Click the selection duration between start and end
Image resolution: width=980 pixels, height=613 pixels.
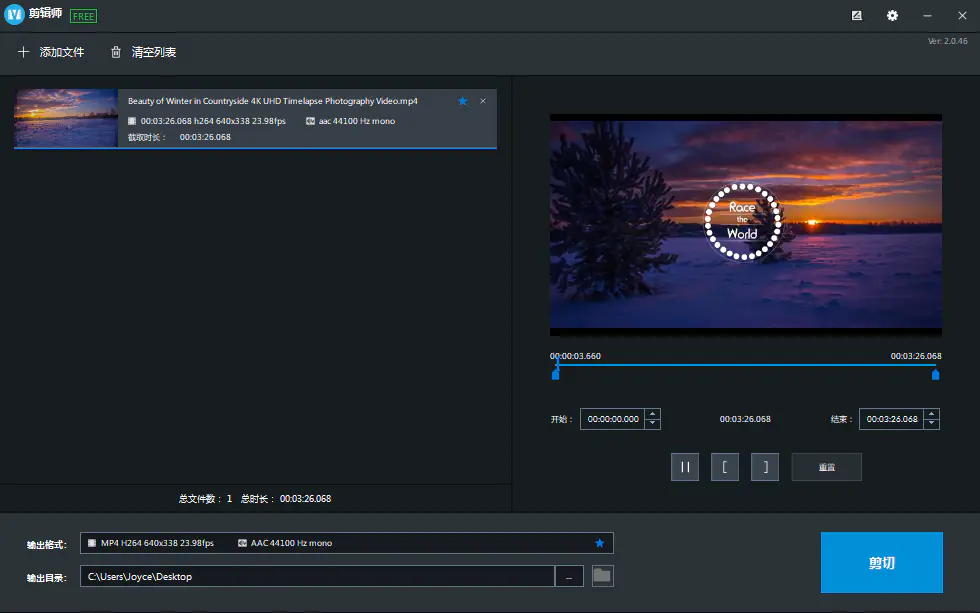(x=745, y=419)
